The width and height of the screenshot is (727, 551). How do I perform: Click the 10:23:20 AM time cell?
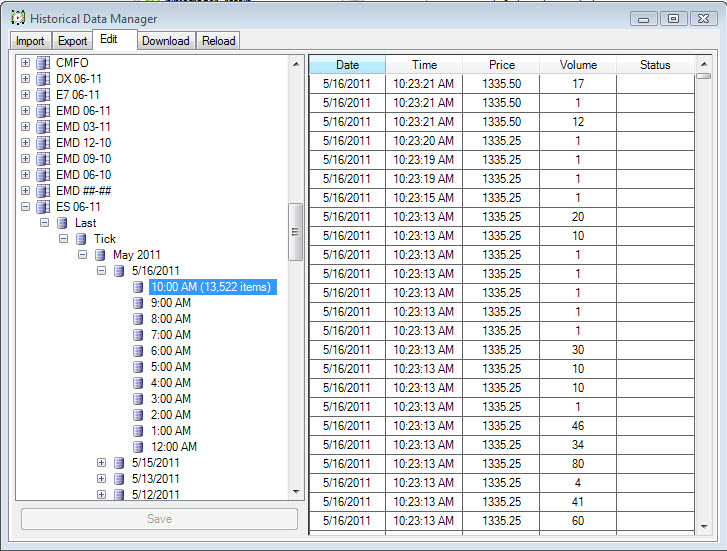[424, 141]
